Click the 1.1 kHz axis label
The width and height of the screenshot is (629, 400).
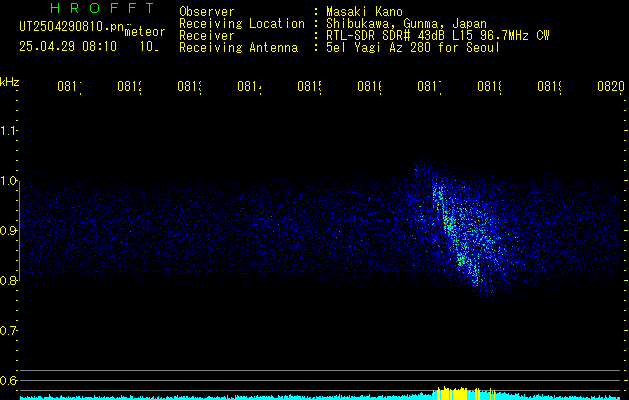[8, 131]
